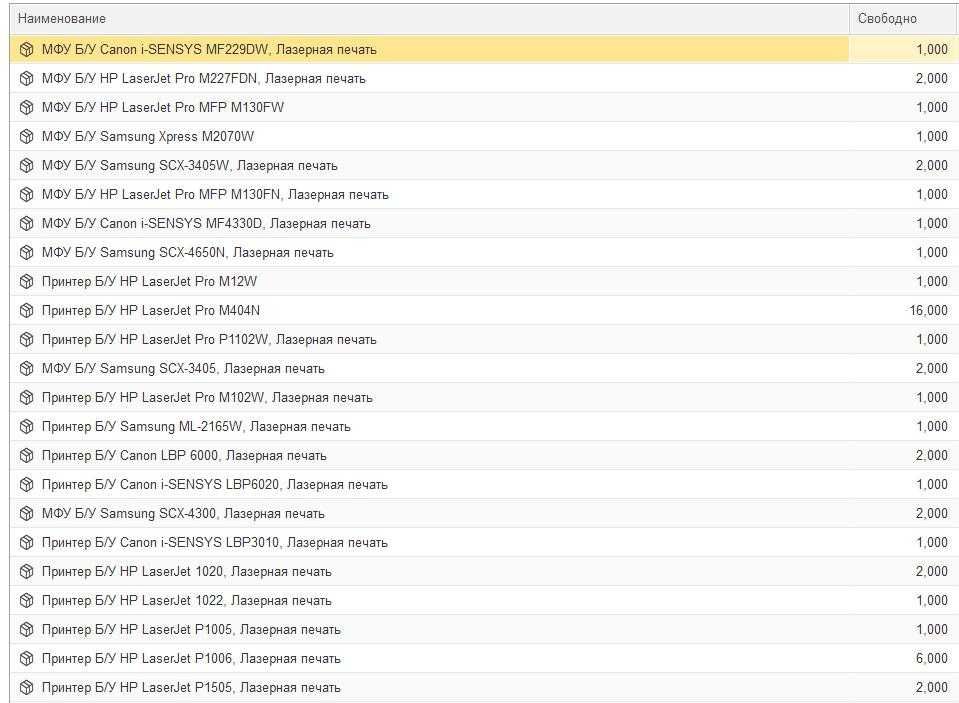Select row 'МФУ Б/У Samsung SCX-4650N, Лазерная печать'
Screen dimensions: 959x703
[x=484, y=253]
